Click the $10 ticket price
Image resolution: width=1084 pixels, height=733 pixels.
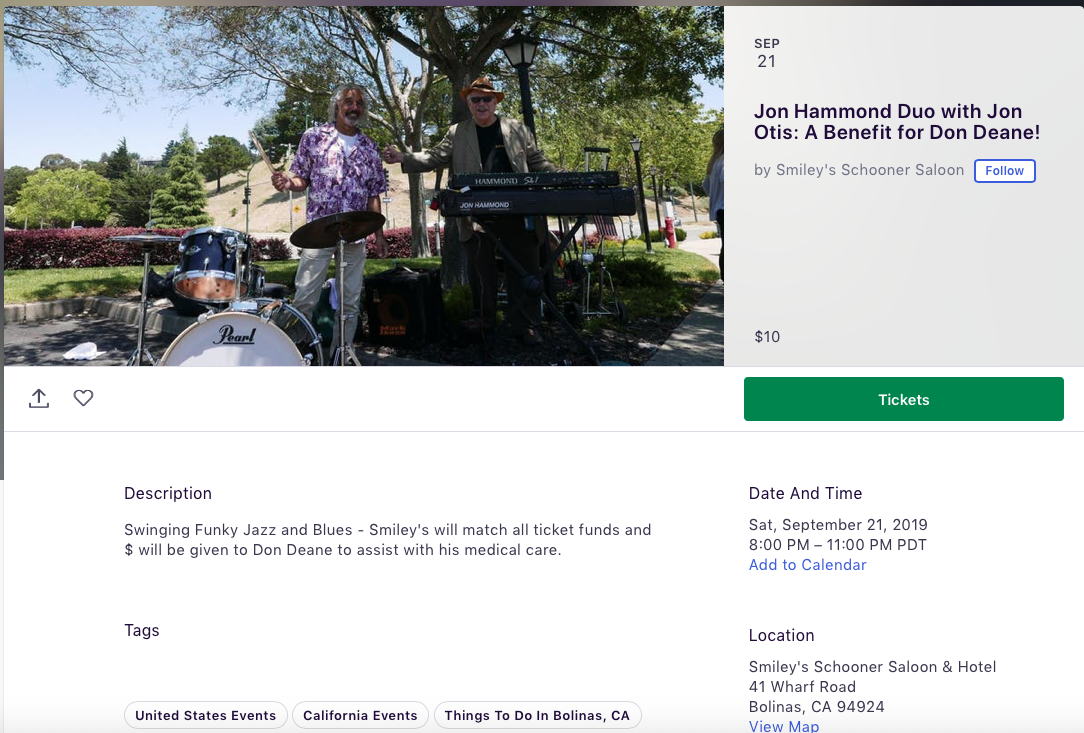tap(767, 337)
